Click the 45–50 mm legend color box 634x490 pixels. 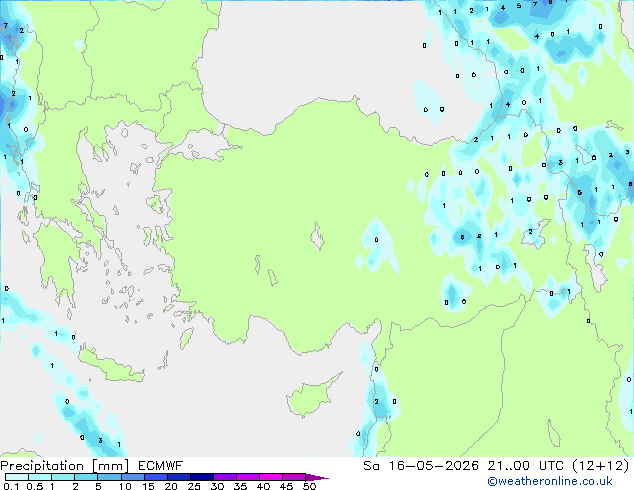coord(294,477)
